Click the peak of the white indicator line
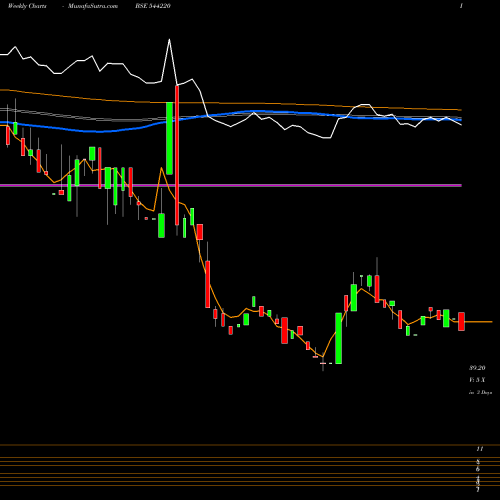The width and height of the screenshot is (500, 500). [169, 40]
